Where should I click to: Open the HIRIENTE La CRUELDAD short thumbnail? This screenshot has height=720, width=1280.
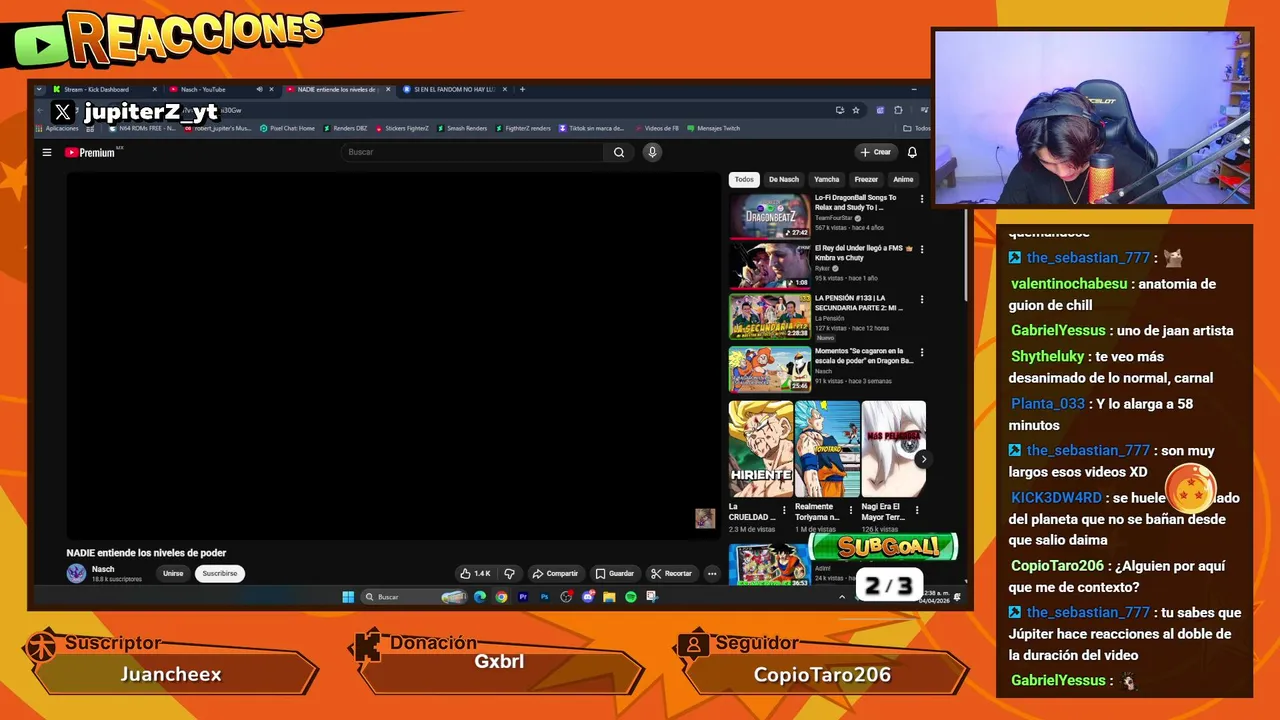click(760, 449)
